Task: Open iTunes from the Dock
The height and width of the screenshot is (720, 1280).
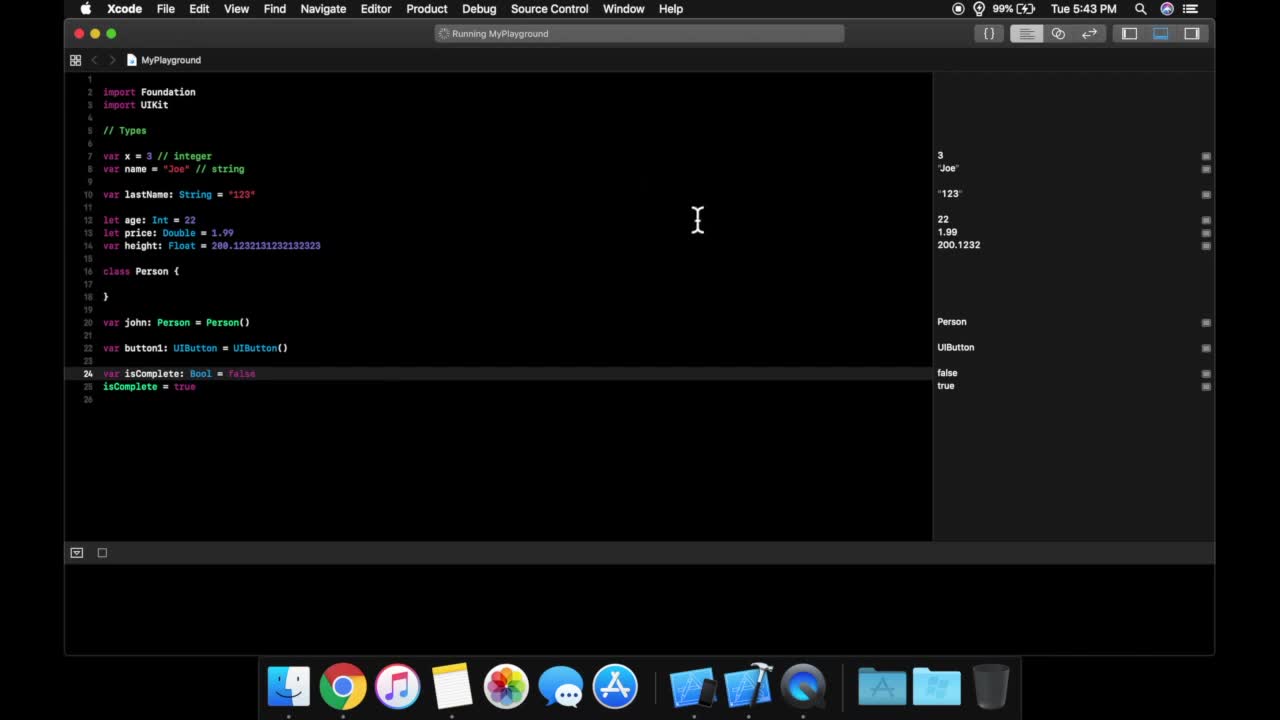Action: (x=397, y=687)
